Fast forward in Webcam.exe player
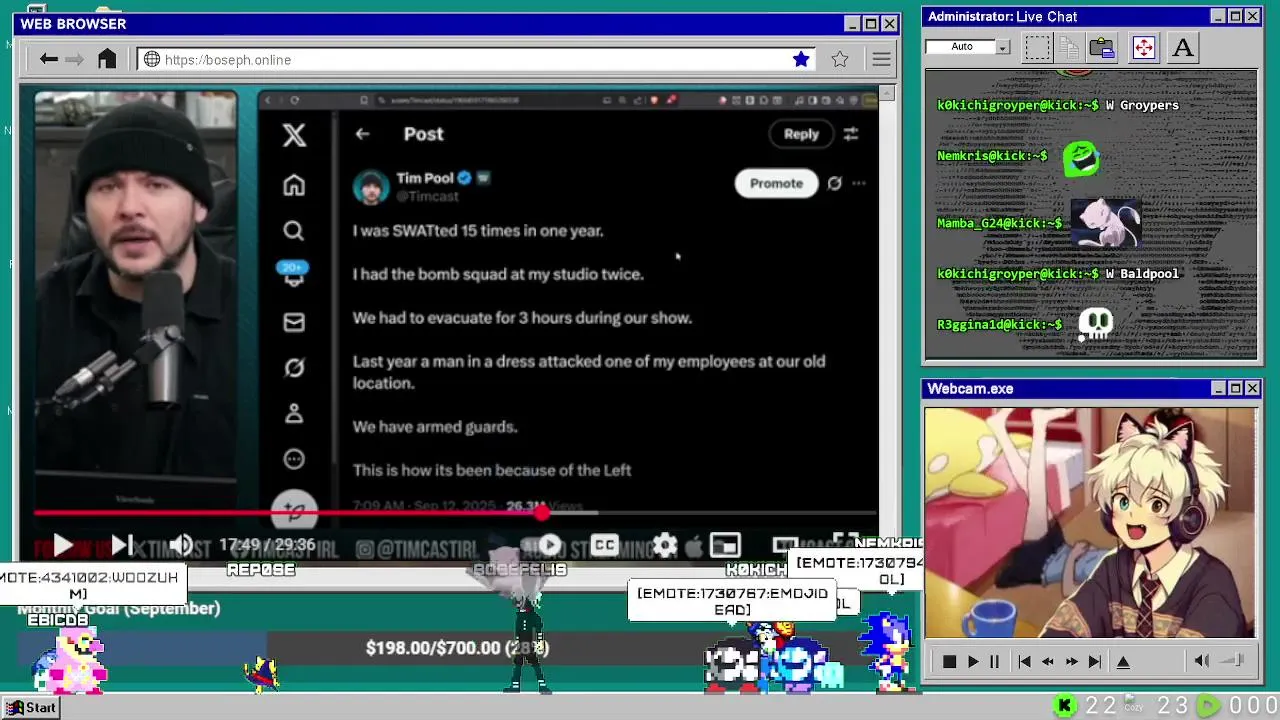Image resolution: width=1280 pixels, height=720 pixels. pyautogui.click(x=1071, y=661)
